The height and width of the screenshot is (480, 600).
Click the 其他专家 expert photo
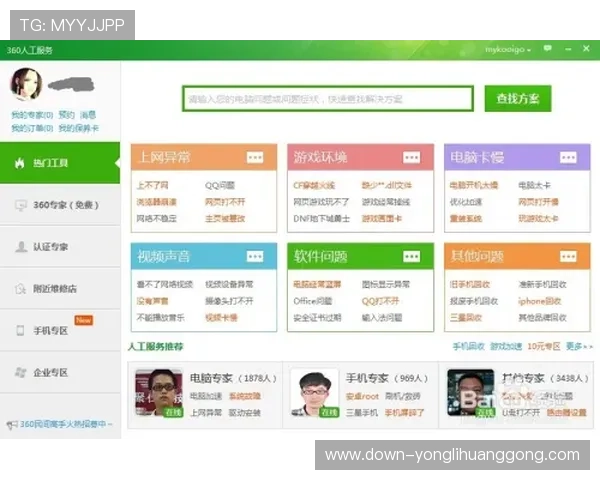[x=471, y=393]
